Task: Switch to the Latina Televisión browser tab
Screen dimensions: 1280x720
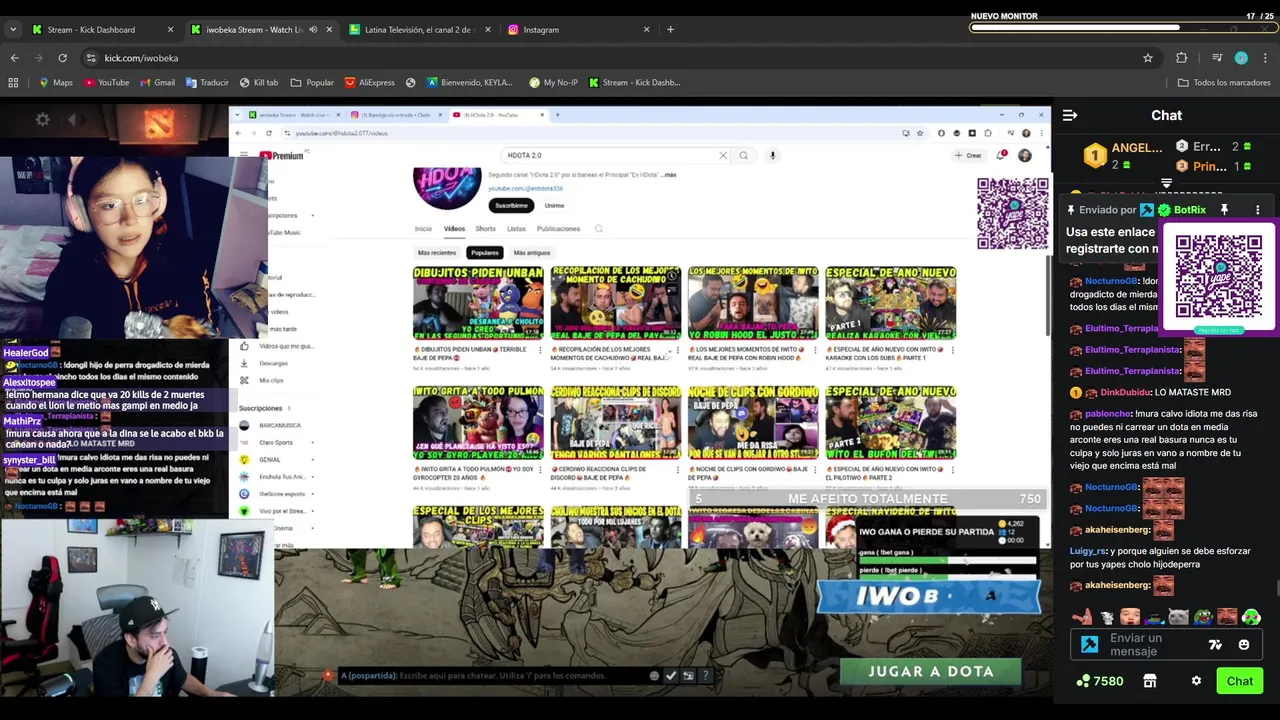Action: point(418,29)
